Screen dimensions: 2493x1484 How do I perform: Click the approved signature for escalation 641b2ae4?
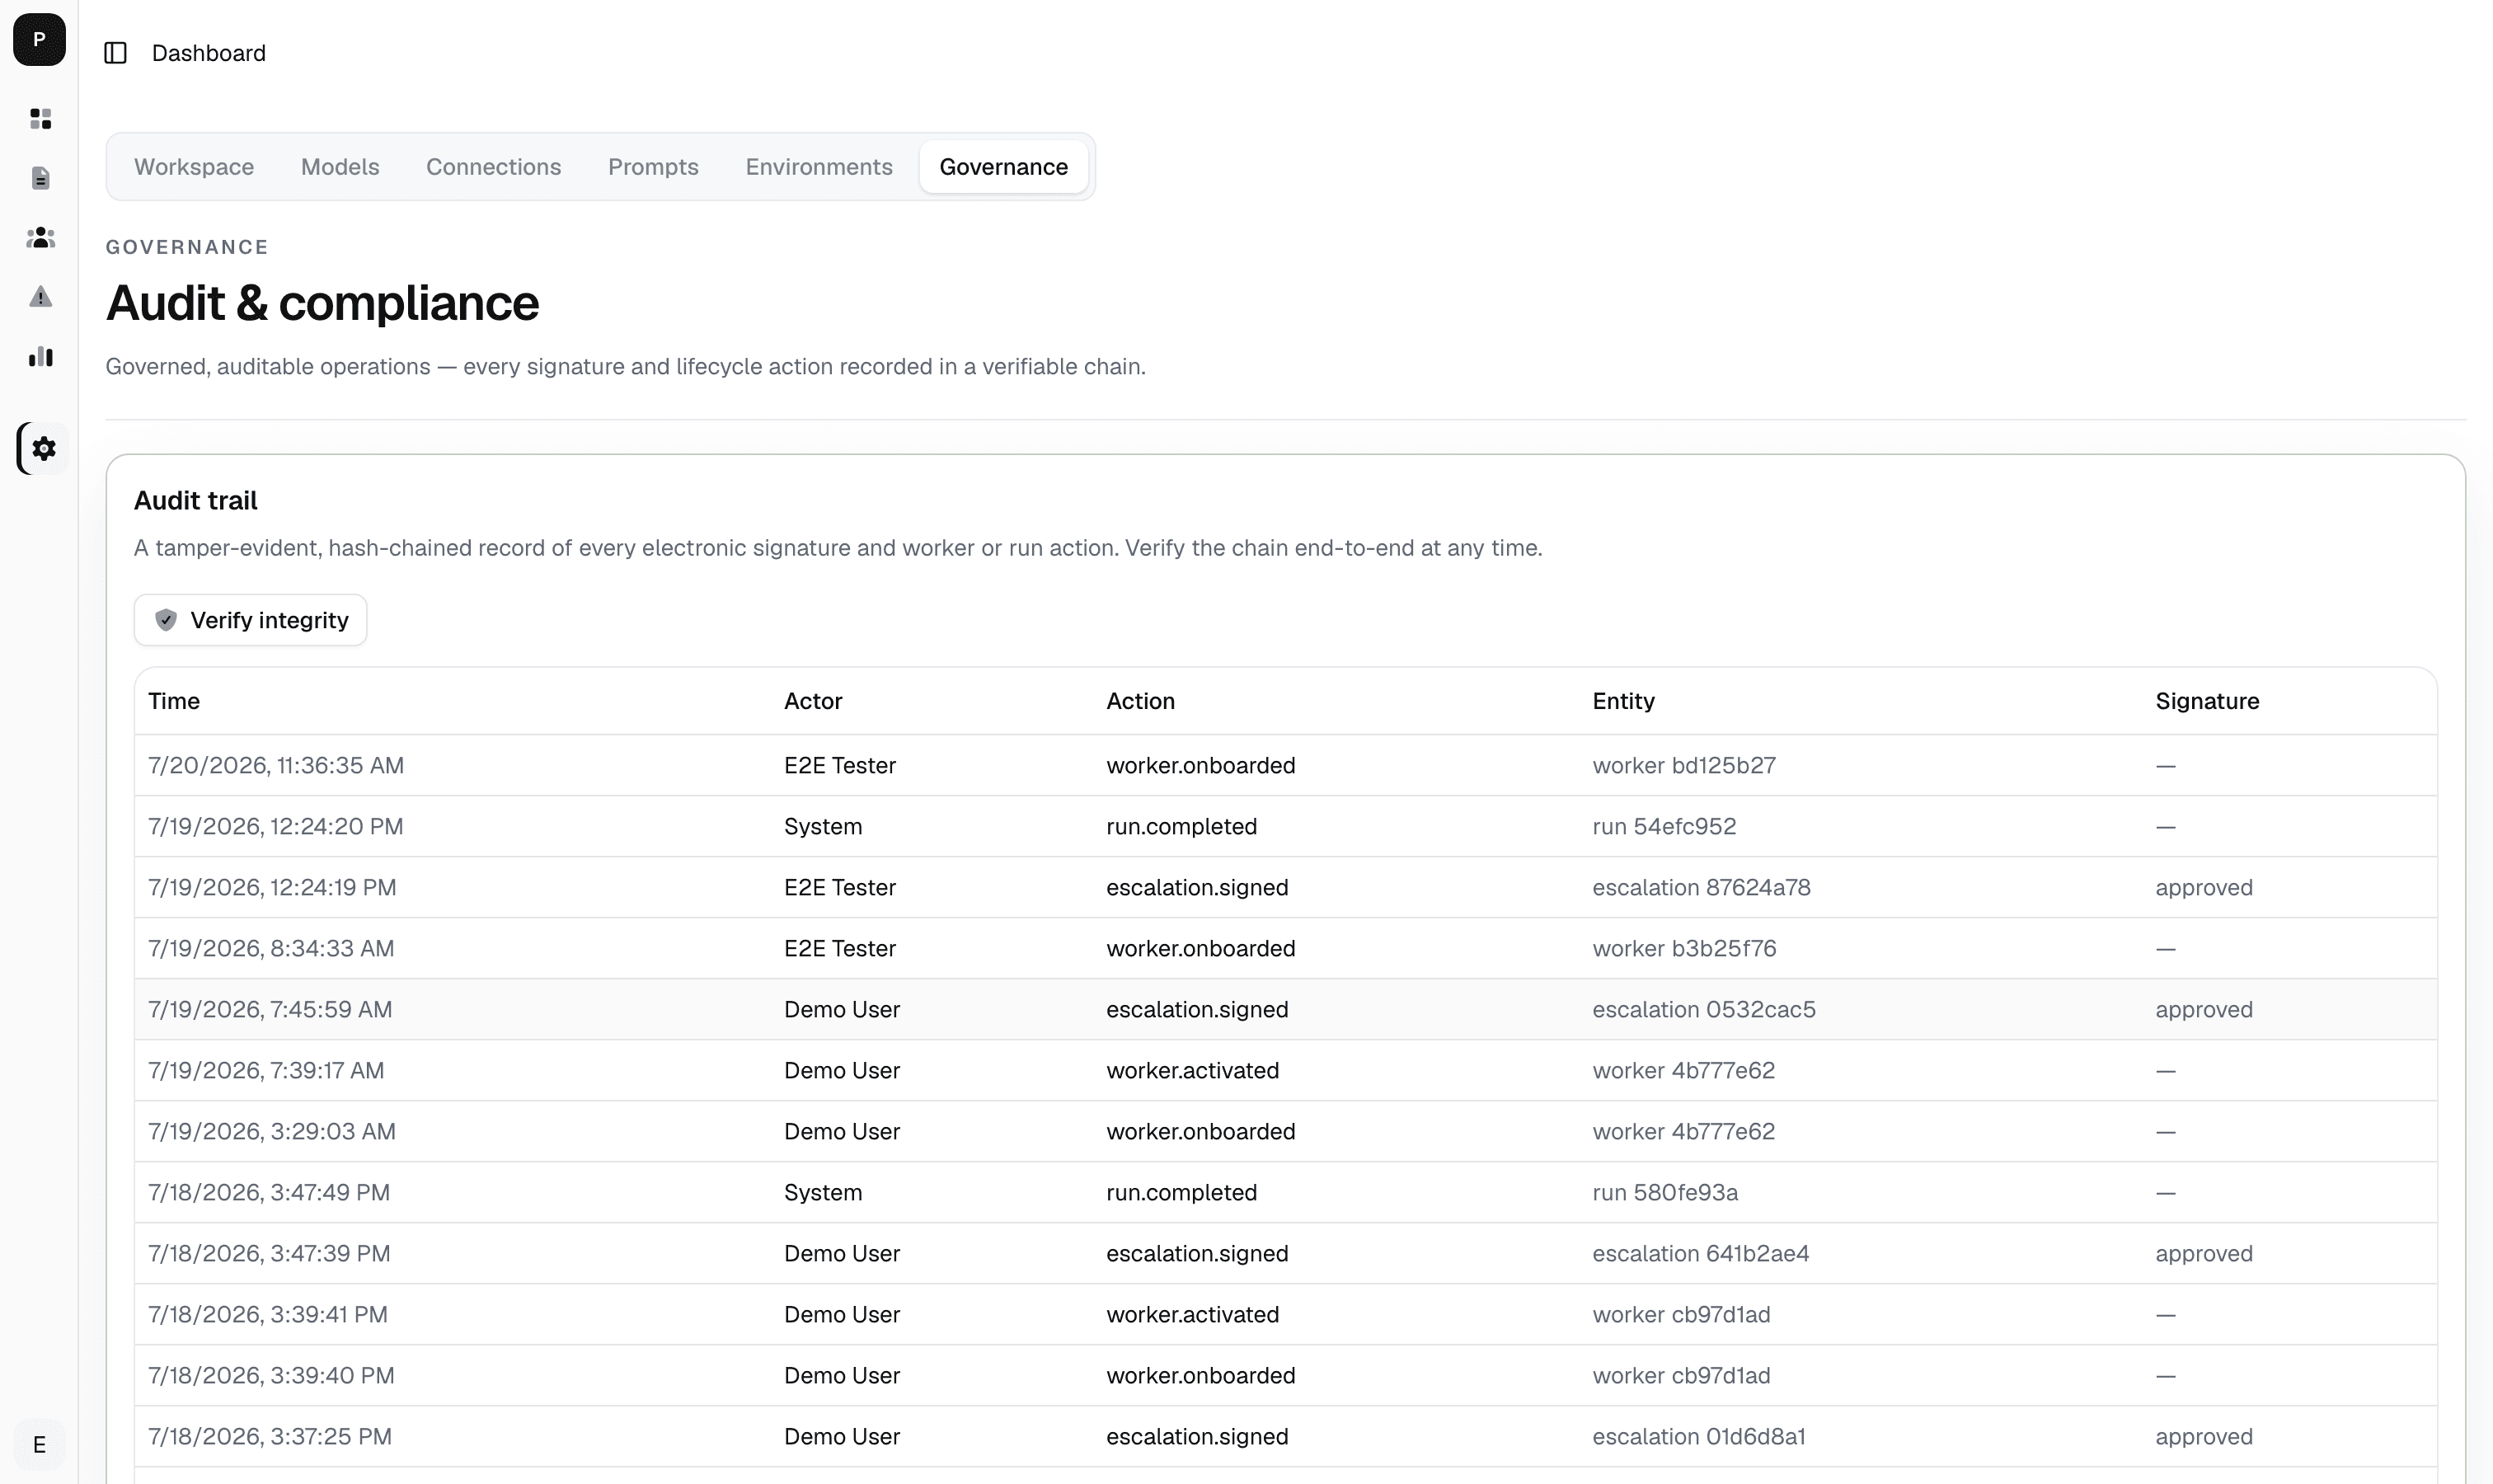tap(2204, 1253)
